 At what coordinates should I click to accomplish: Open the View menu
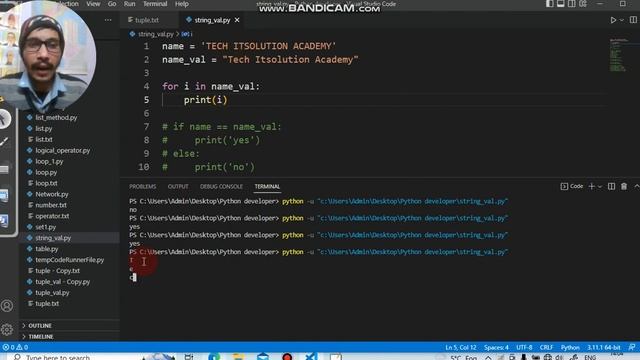pyautogui.click(x=93, y=4)
